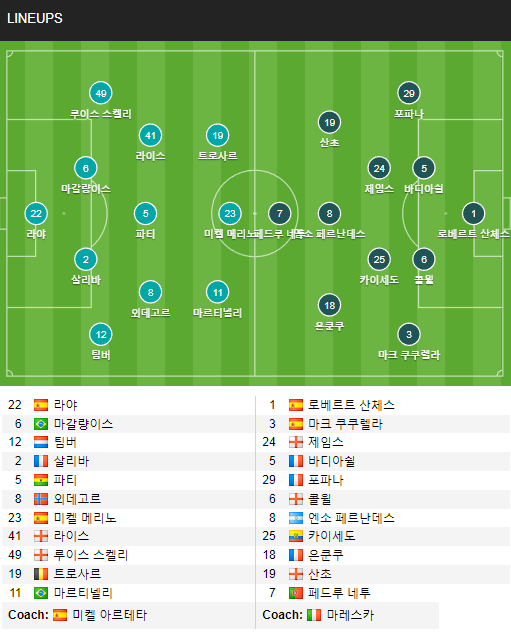Click player circle 49 루이스 스켈리

tap(101, 93)
